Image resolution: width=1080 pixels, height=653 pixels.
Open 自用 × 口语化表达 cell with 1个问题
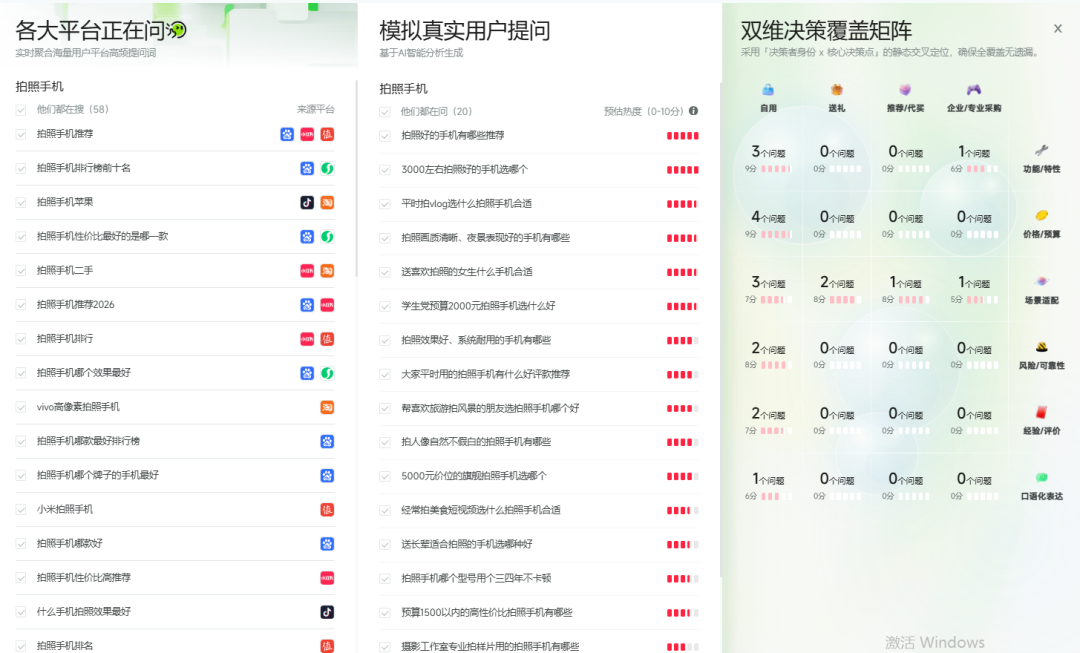click(768, 486)
